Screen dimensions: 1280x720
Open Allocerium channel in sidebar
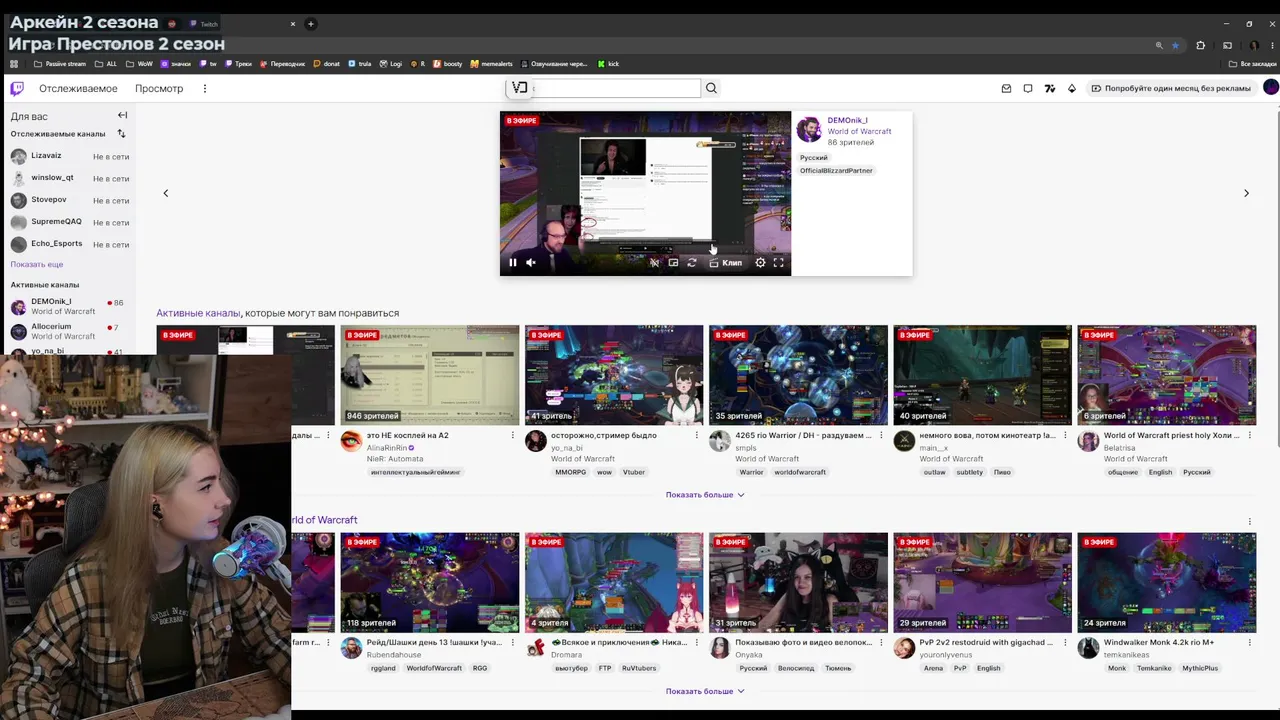coord(70,331)
